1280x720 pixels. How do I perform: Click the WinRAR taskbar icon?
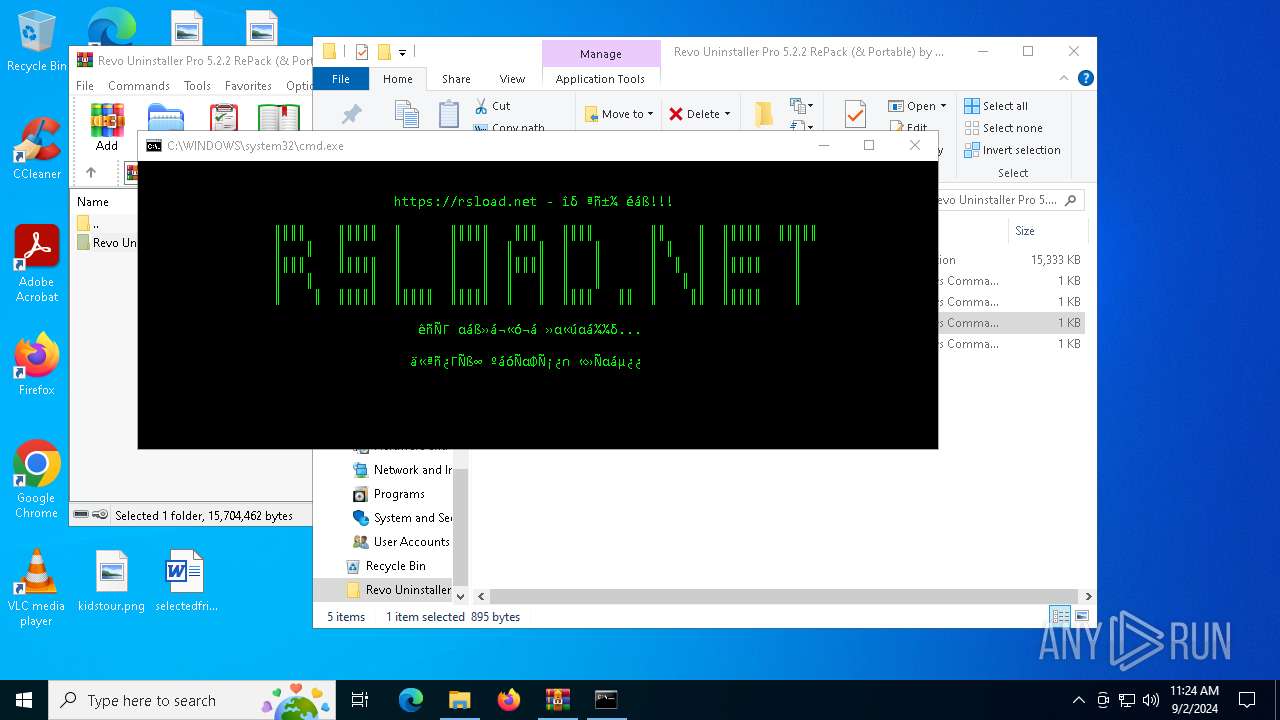click(x=557, y=700)
